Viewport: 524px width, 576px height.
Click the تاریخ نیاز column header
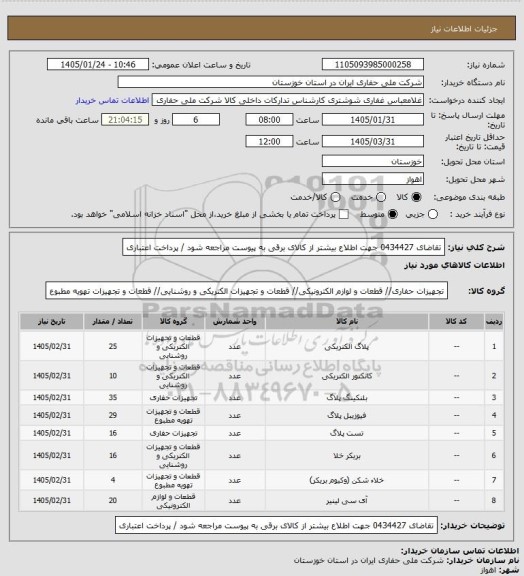point(51,321)
